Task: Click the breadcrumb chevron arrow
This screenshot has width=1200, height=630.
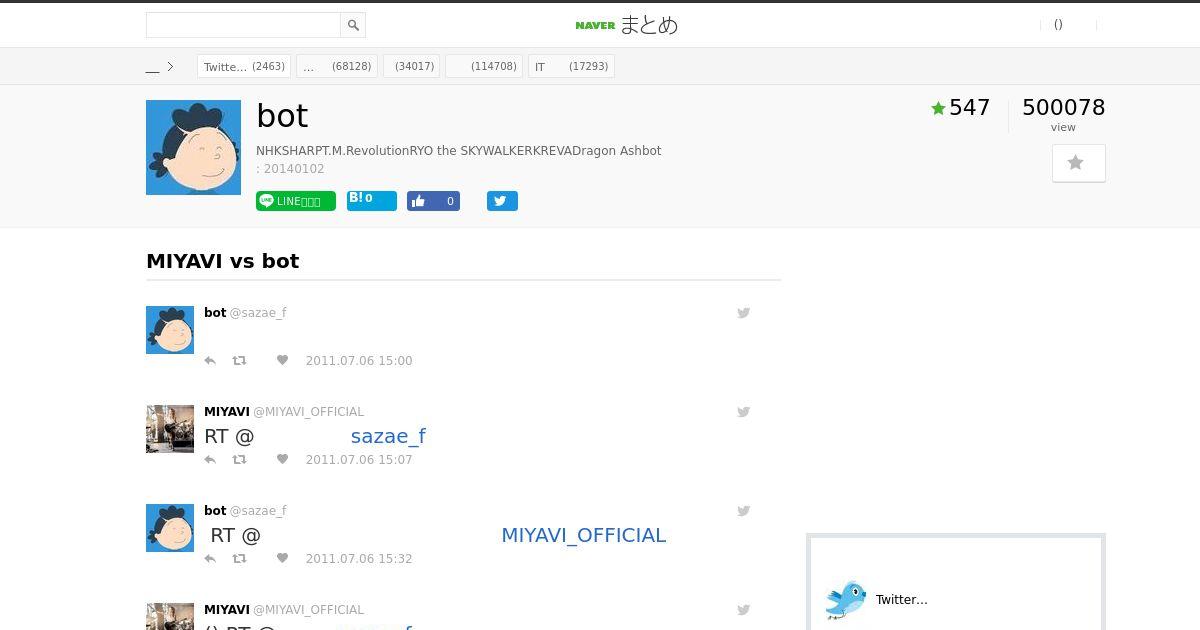Action: tap(170, 67)
